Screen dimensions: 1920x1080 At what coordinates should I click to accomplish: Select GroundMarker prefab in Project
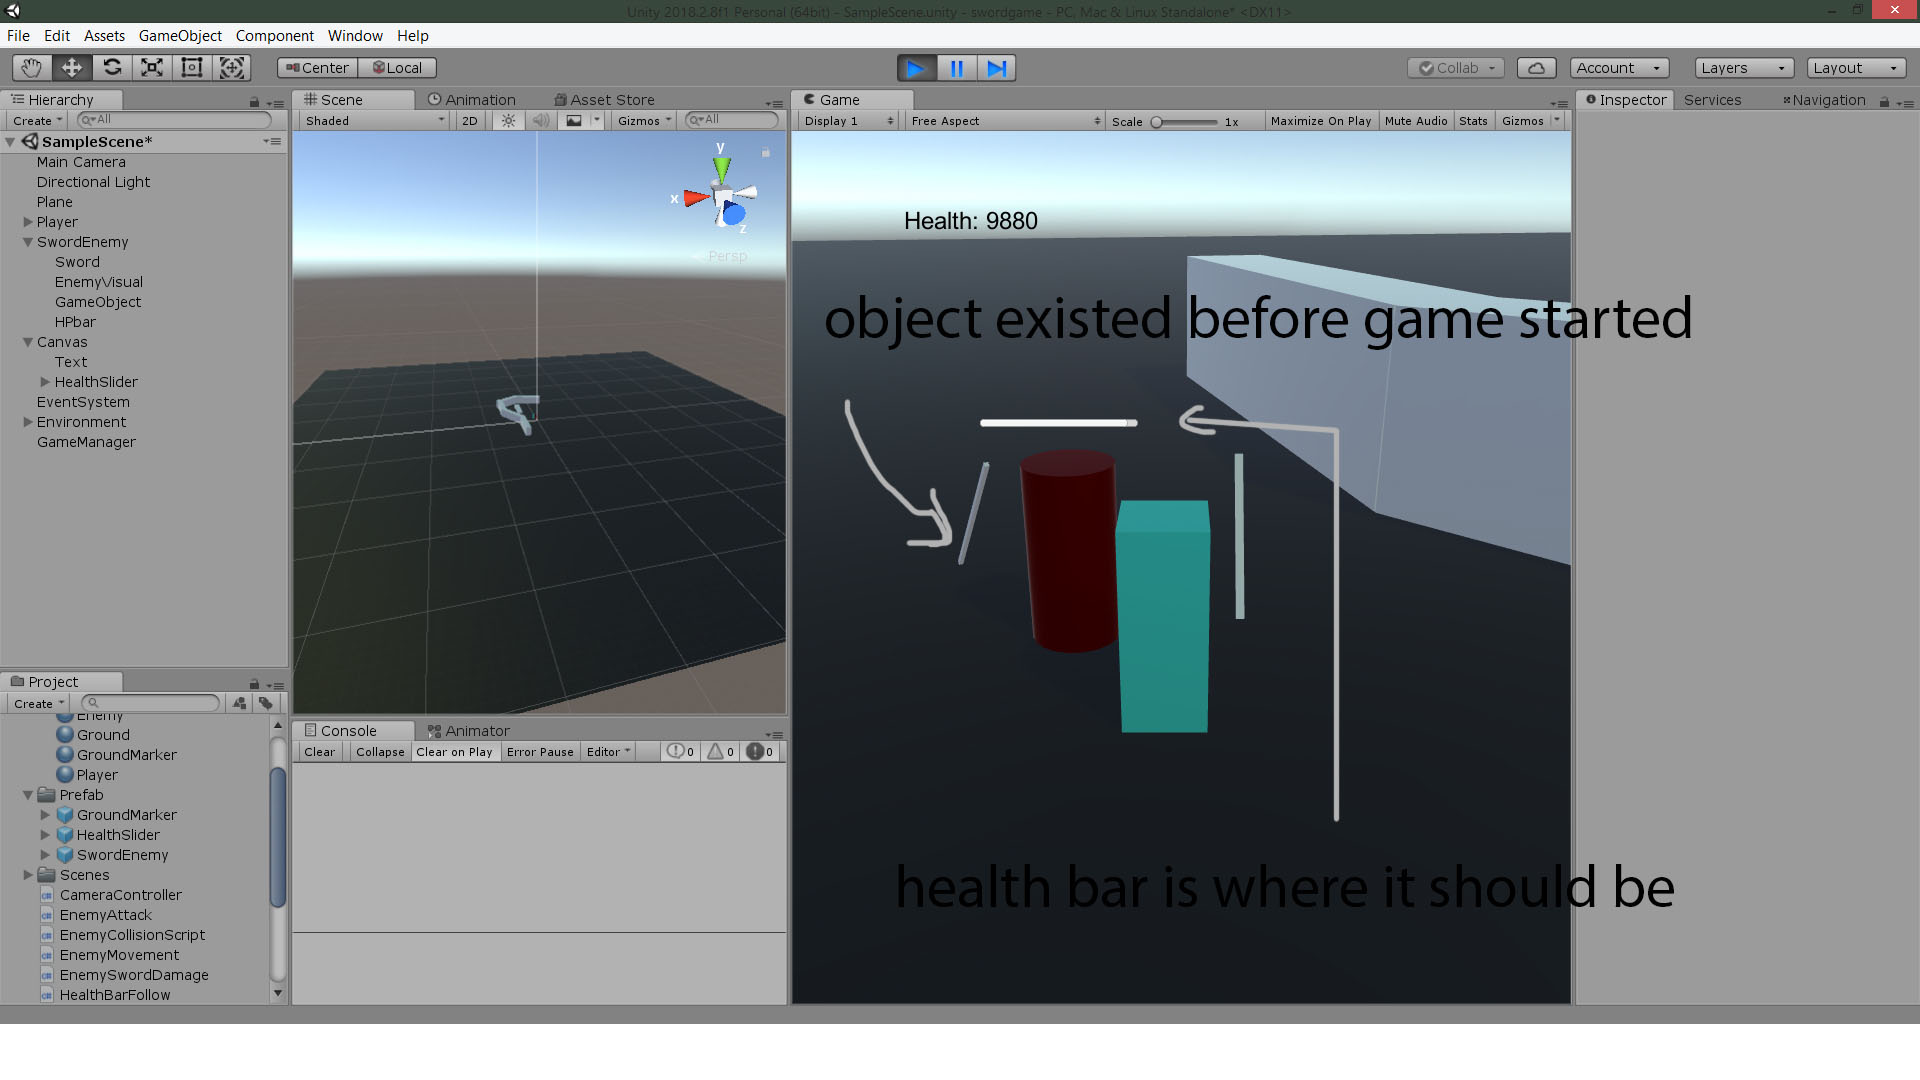pos(126,815)
